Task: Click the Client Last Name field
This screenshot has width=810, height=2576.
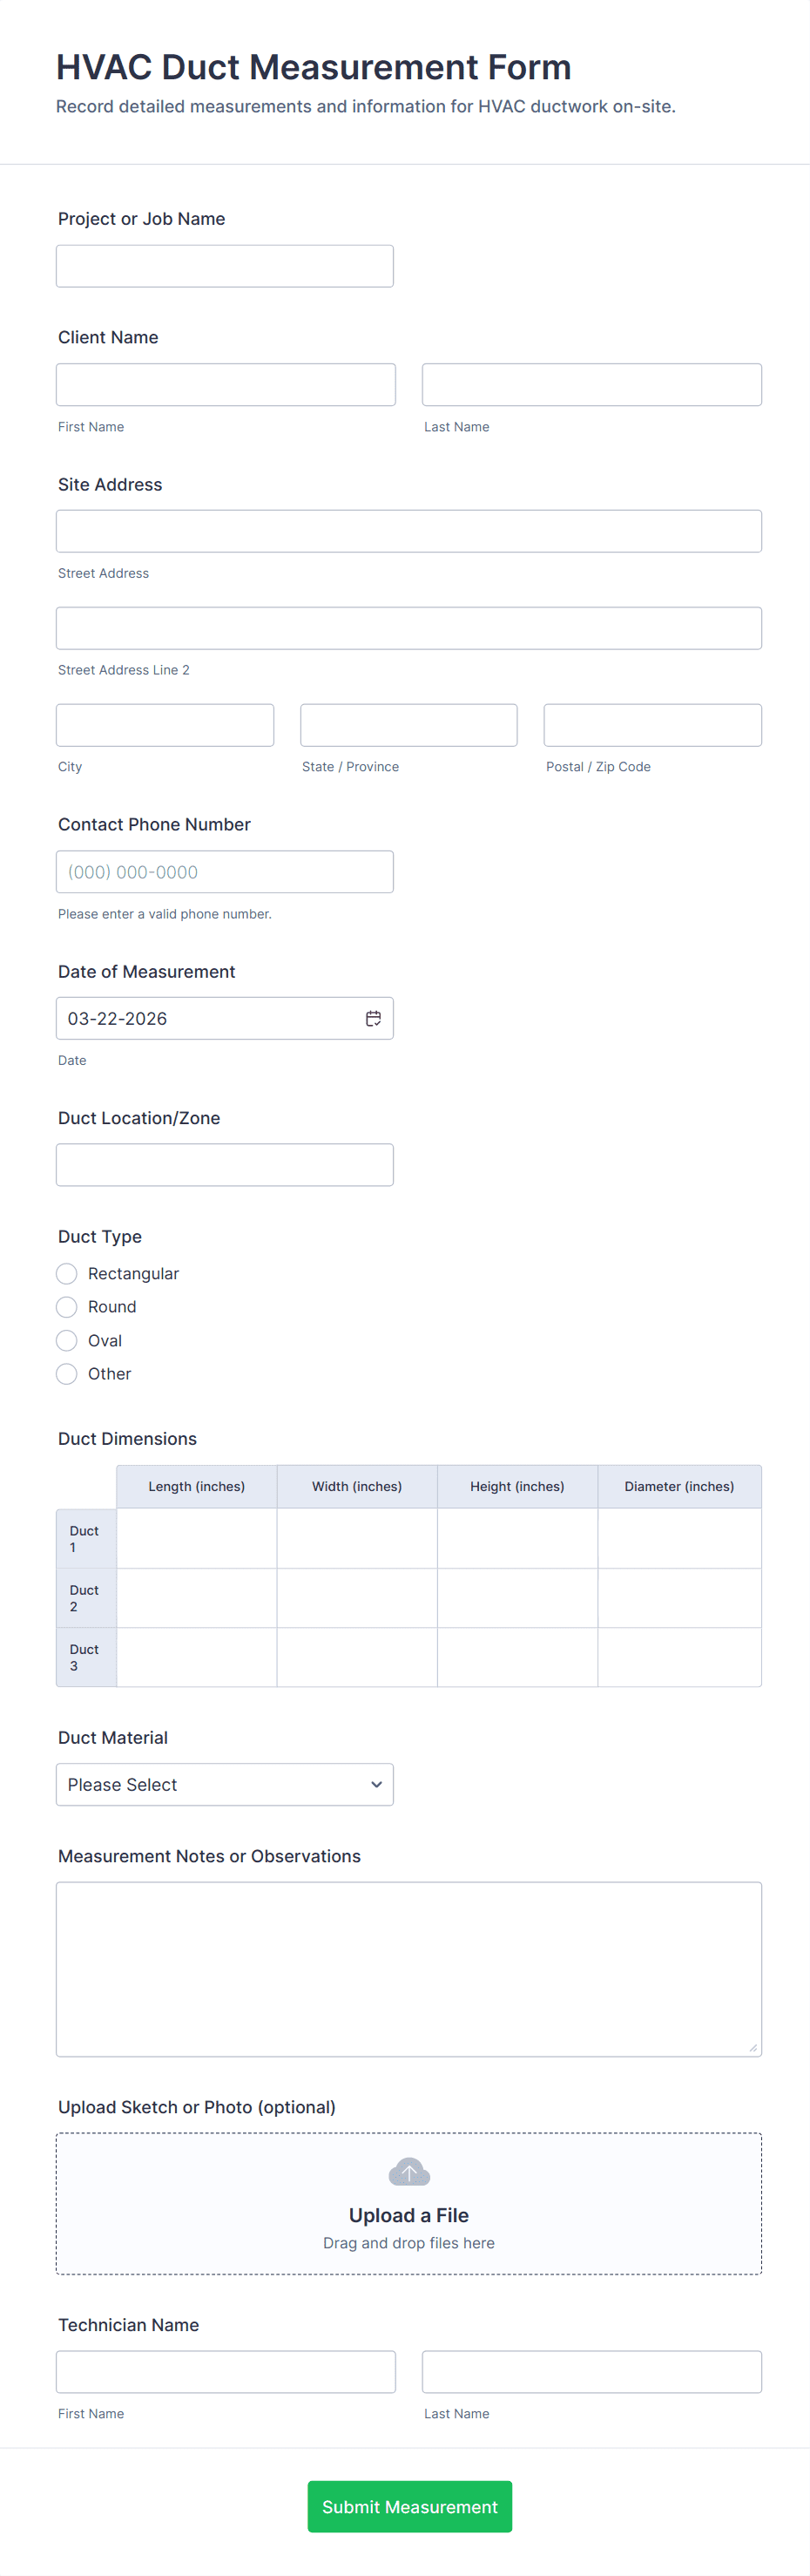Action: (x=591, y=385)
